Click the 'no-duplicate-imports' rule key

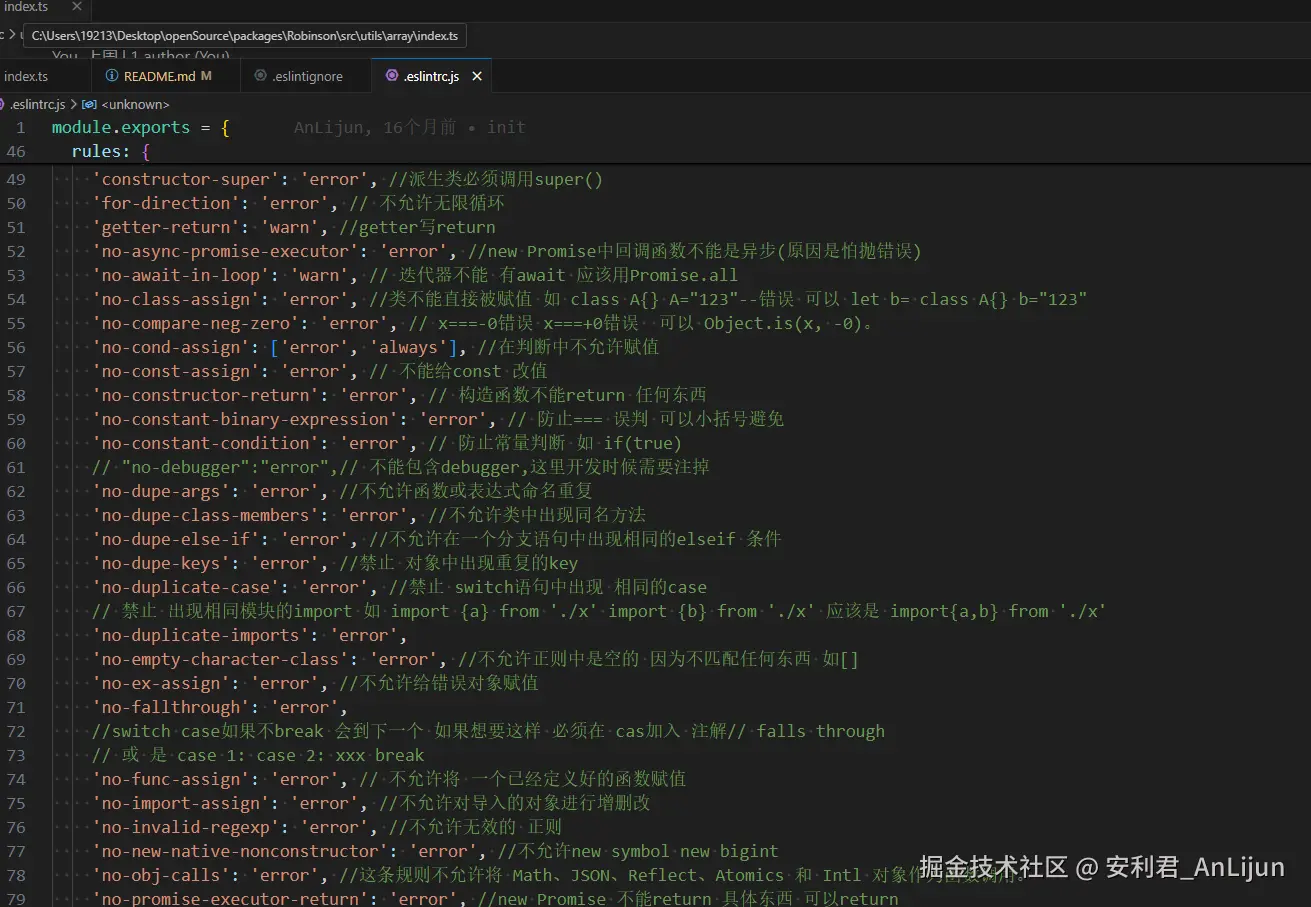[x=201, y=636]
